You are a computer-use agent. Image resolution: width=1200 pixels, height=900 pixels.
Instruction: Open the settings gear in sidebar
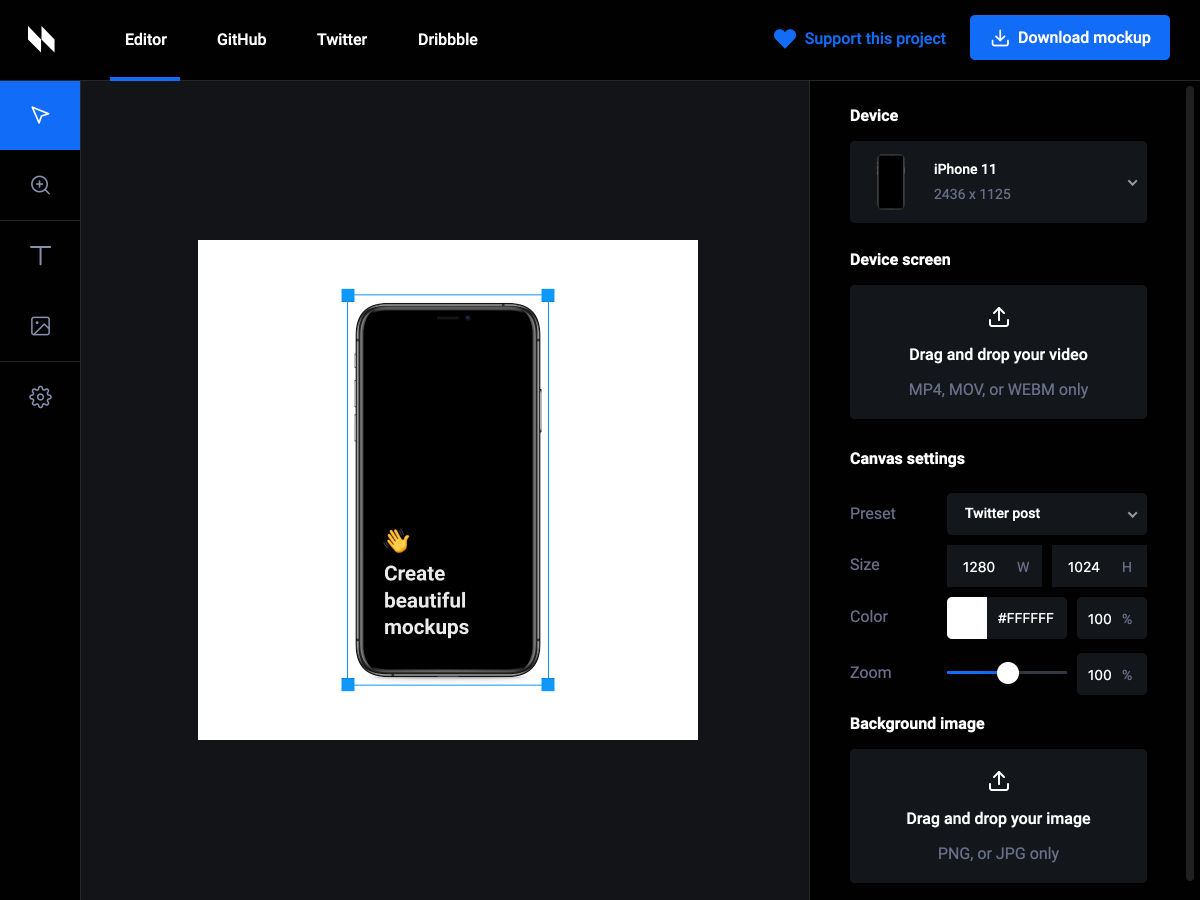[40, 397]
